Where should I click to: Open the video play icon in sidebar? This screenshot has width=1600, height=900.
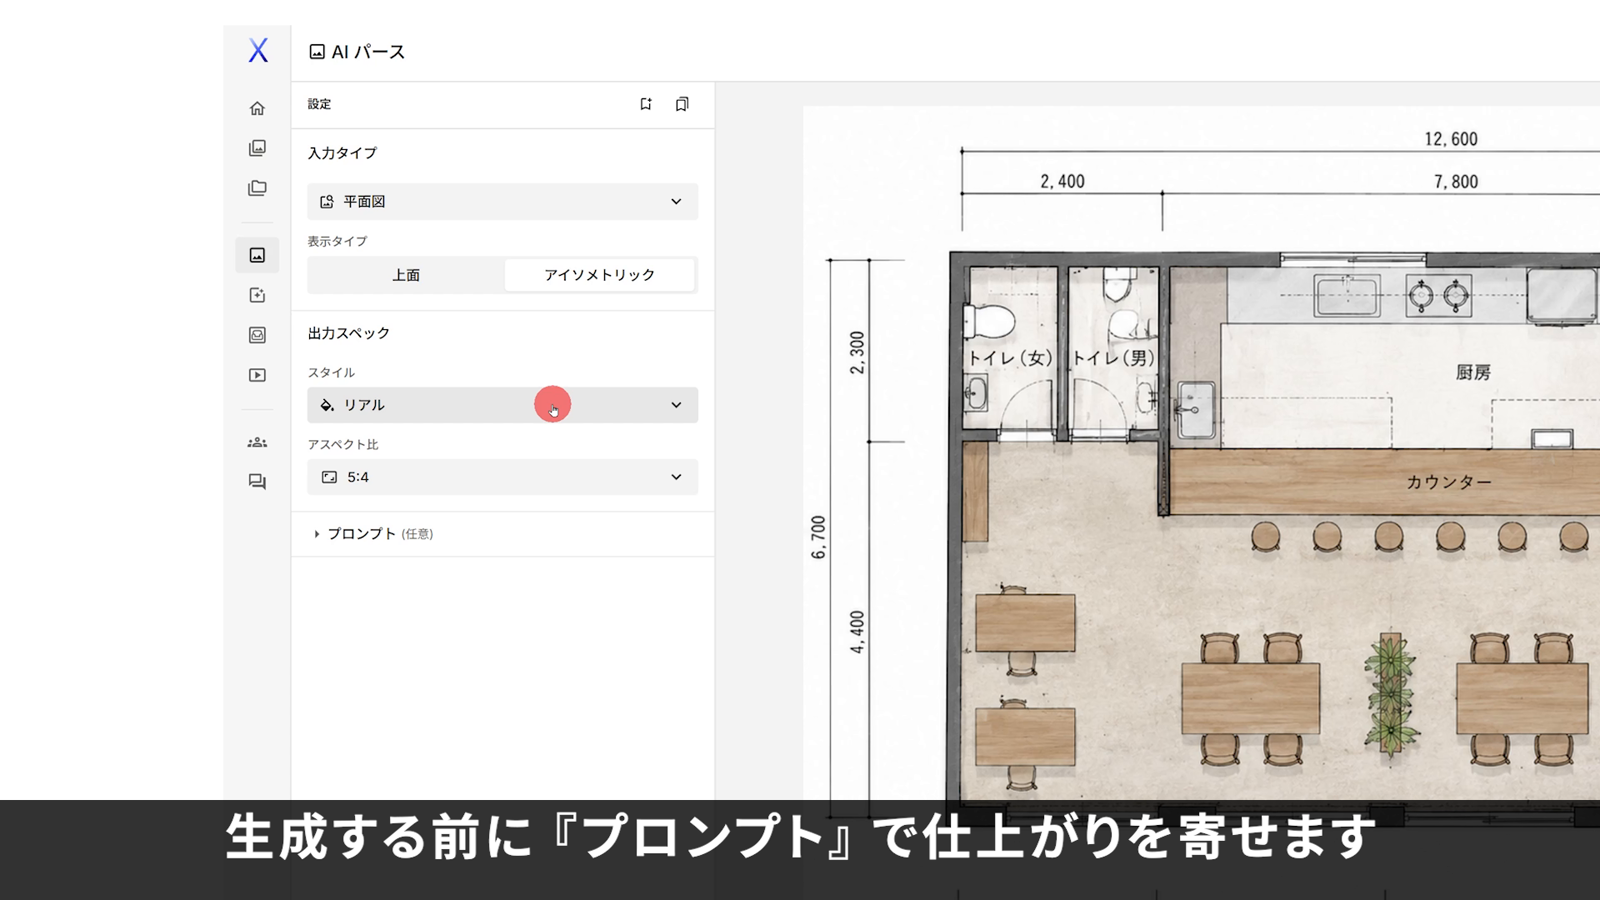coord(257,375)
